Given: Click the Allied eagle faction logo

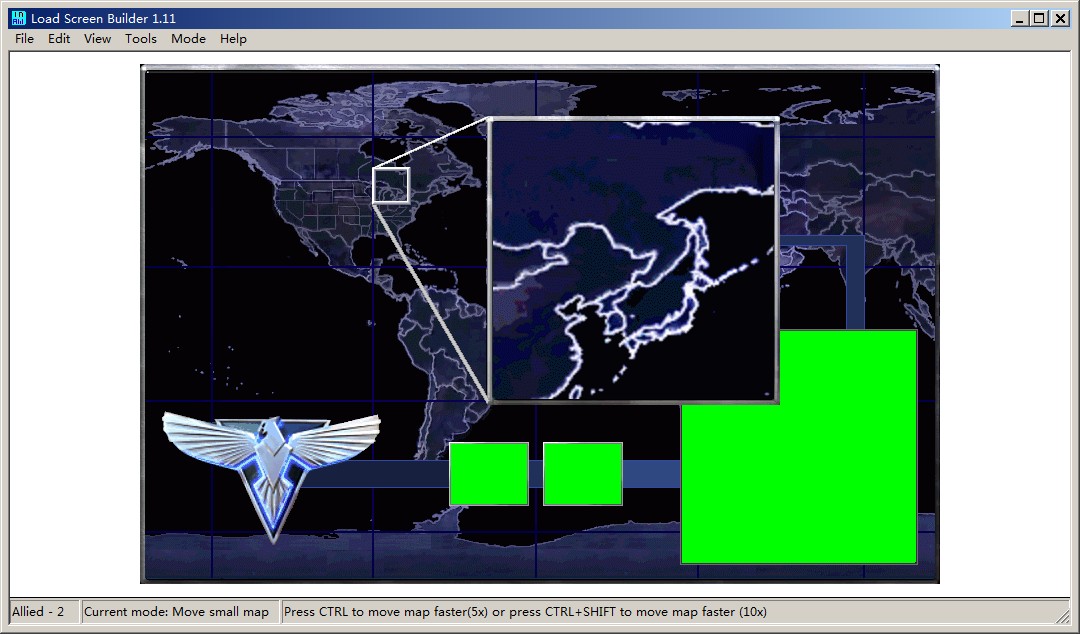Looking at the screenshot, I should pyautogui.click(x=271, y=477).
